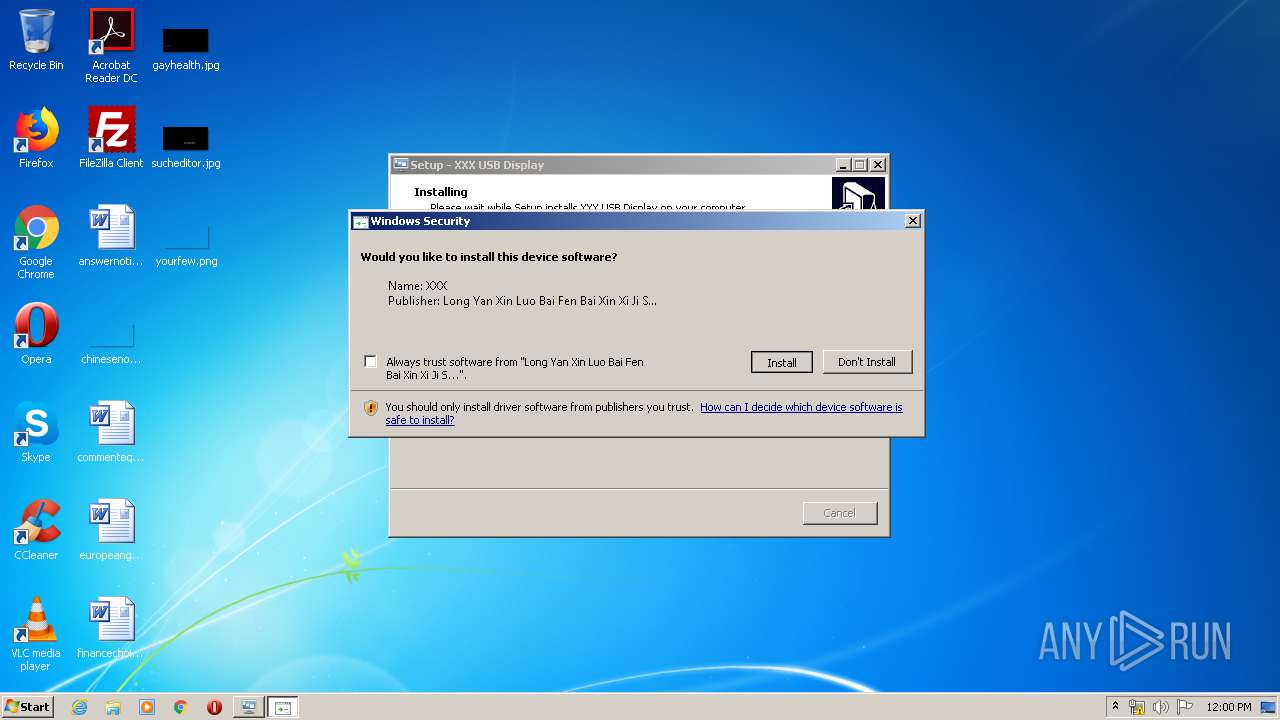Viewport: 1280px width, 720px height.
Task: Click the 12:00 PM clock
Action: (x=1228, y=707)
